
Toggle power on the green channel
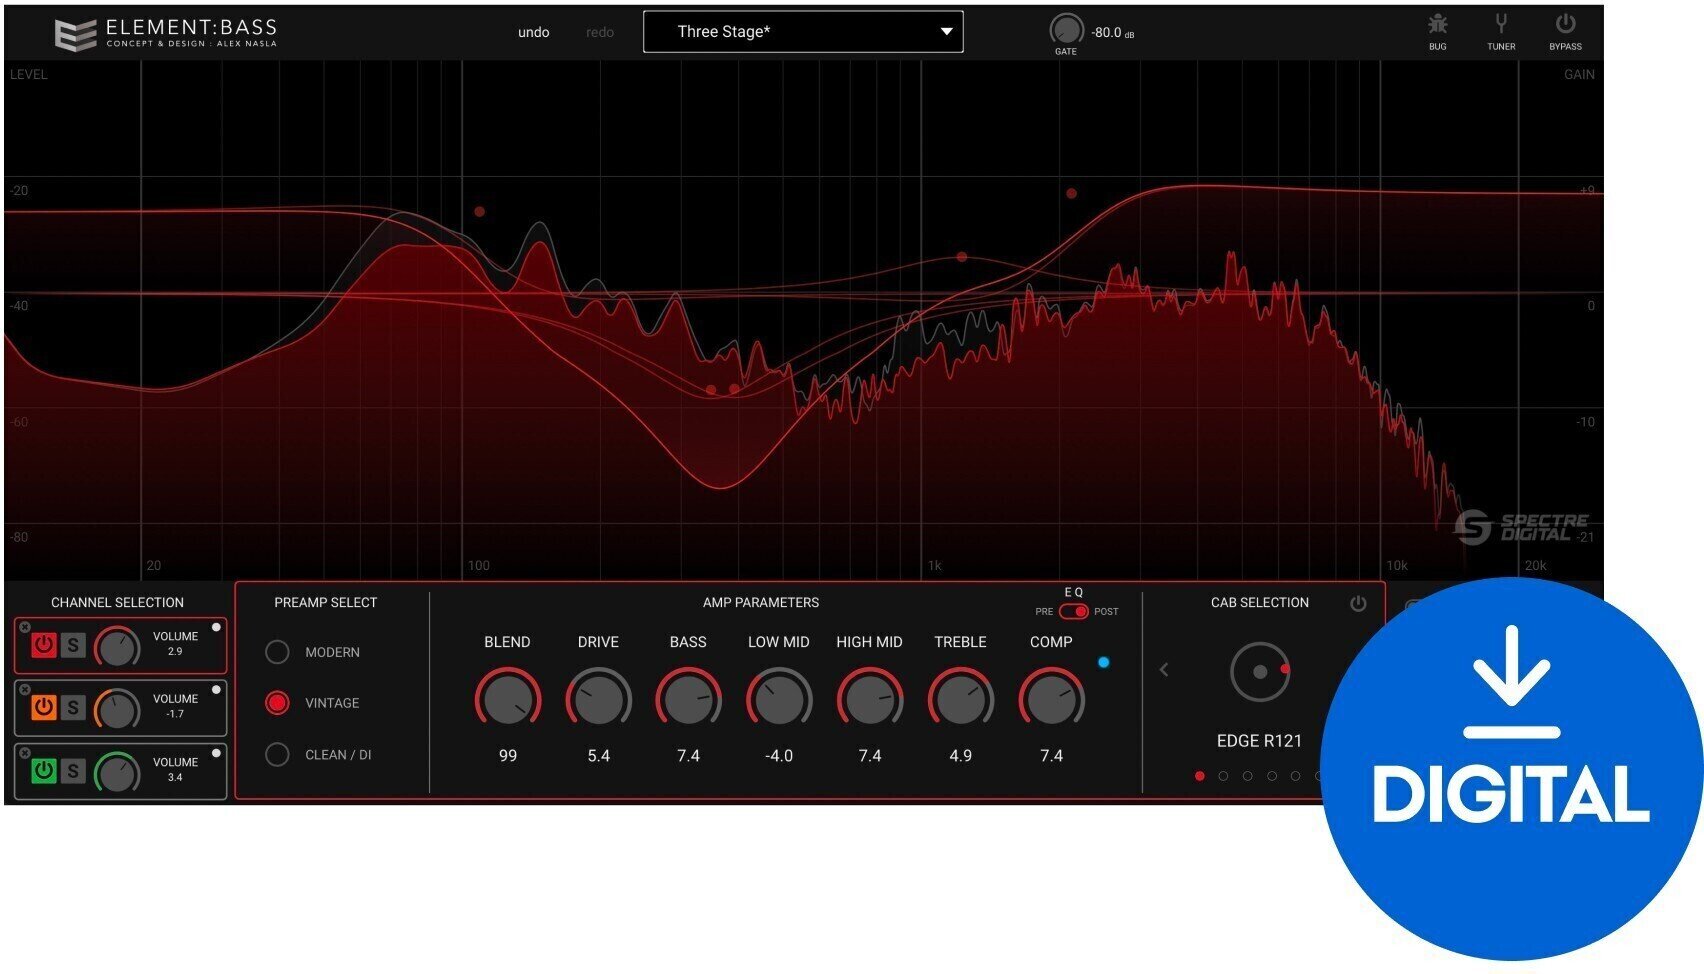point(43,771)
